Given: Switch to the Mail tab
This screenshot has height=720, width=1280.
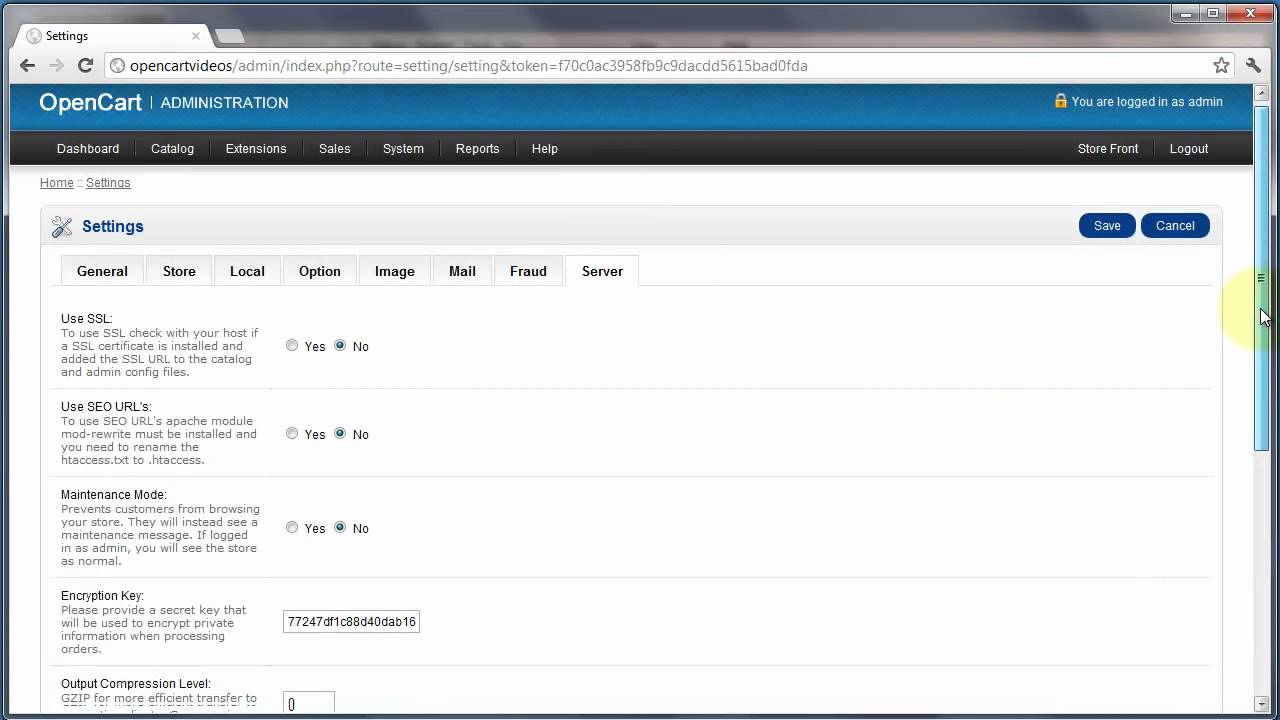Looking at the screenshot, I should [x=462, y=271].
